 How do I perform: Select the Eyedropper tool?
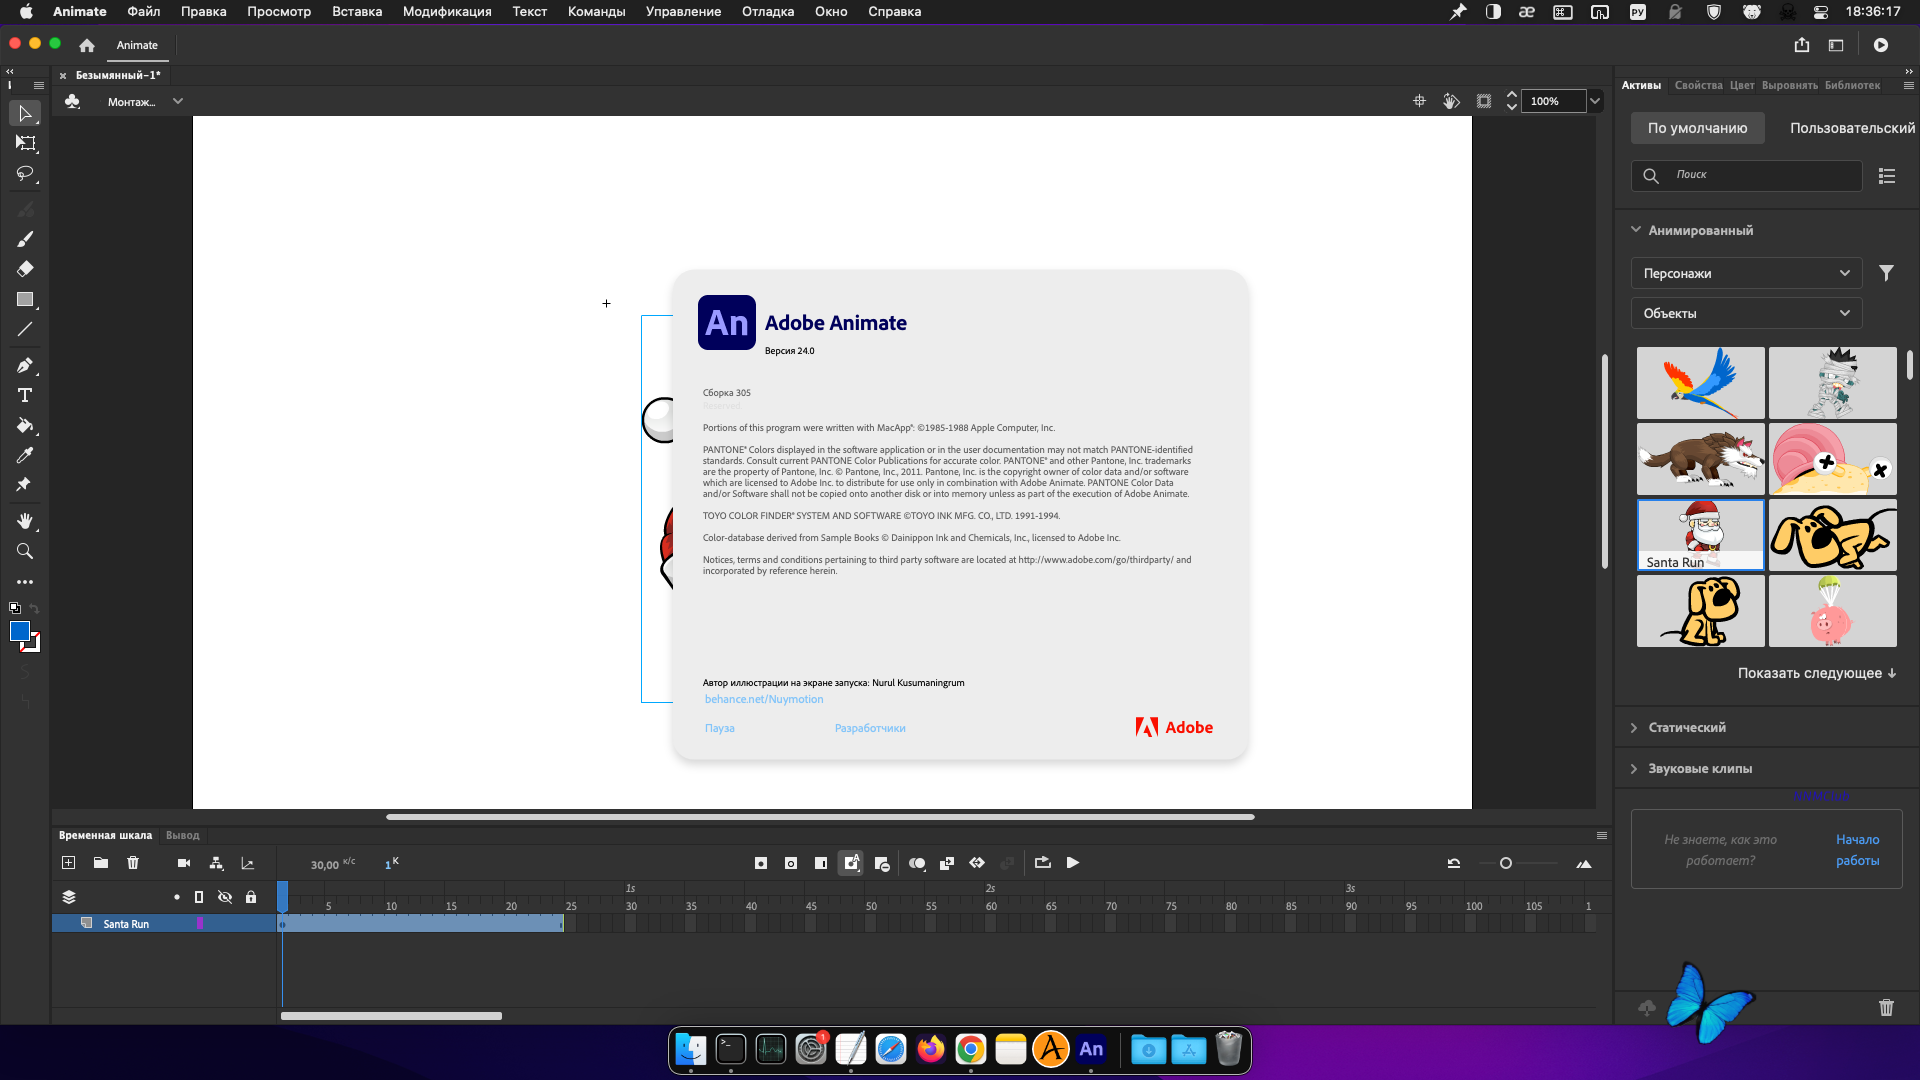click(25, 455)
